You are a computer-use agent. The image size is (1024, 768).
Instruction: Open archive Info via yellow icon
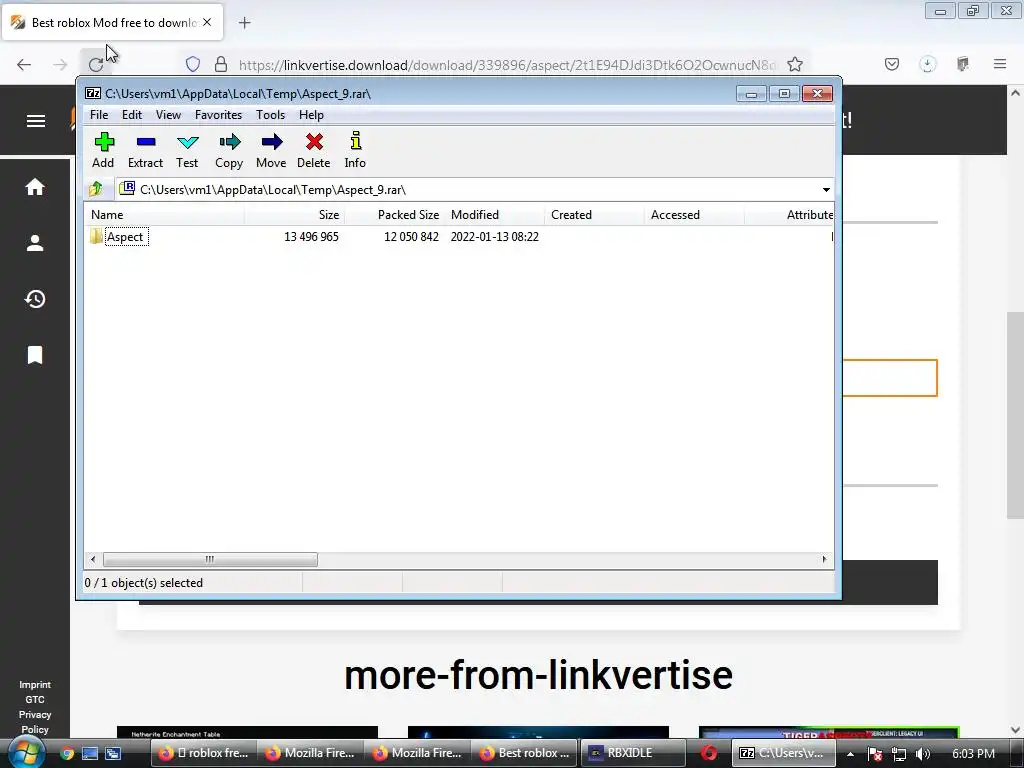pyautogui.click(x=355, y=150)
